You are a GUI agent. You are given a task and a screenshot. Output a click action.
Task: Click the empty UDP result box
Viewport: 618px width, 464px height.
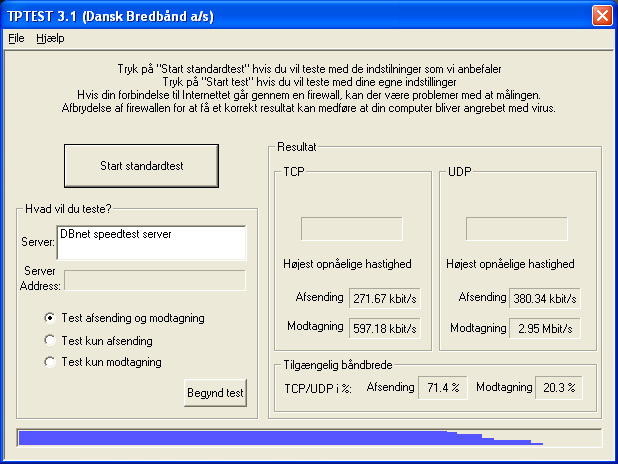pyautogui.click(x=517, y=229)
